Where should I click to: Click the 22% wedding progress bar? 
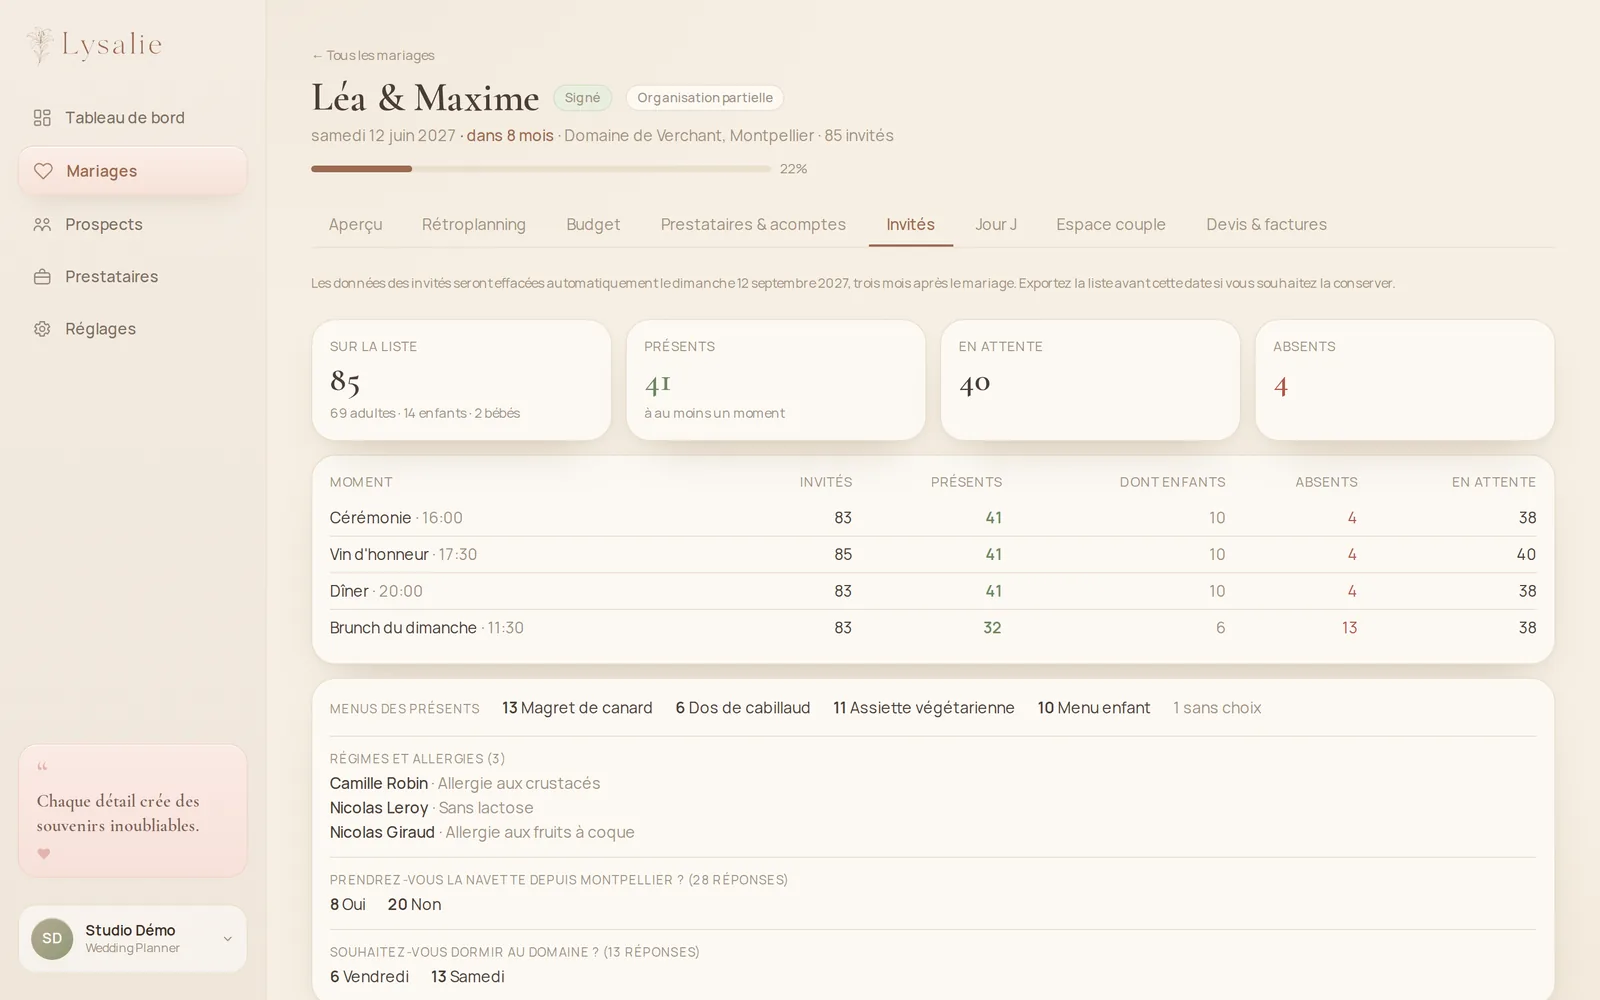click(541, 169)
